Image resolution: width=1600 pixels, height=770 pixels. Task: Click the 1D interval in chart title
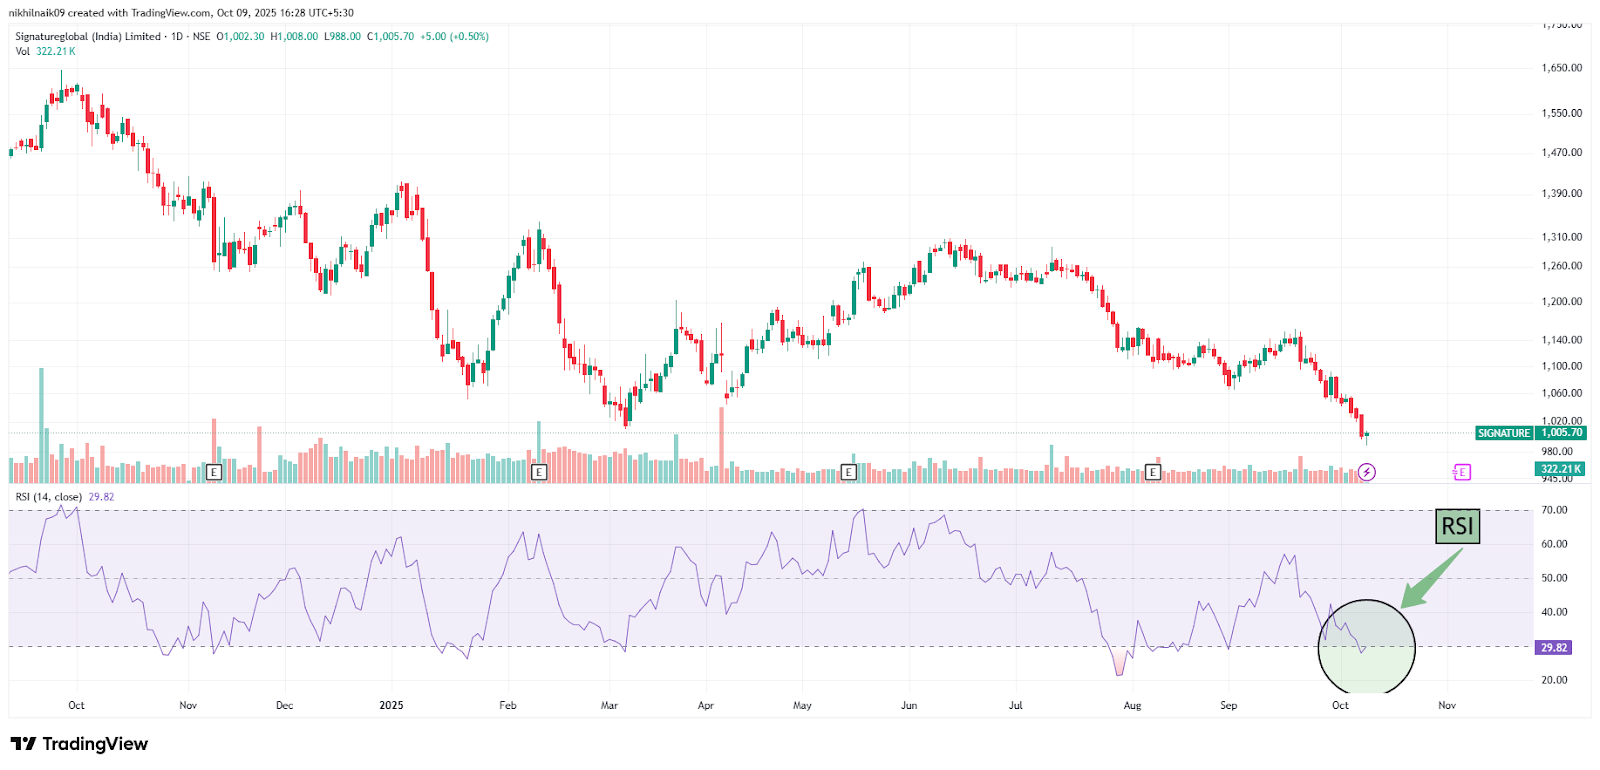[x=177, y=37]
